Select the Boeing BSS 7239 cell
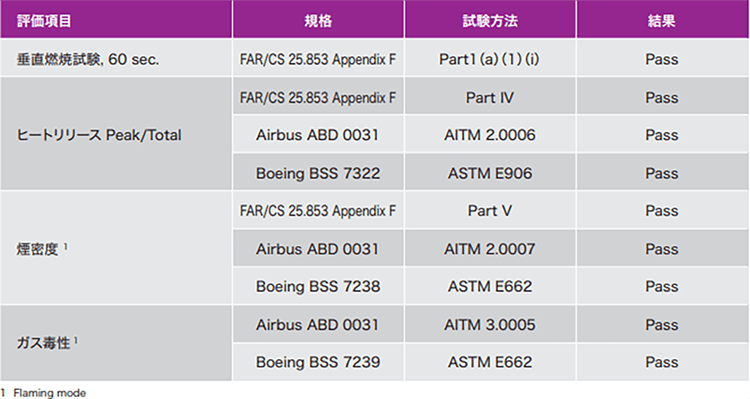Image resolution: width=750 pixels, height=399 pixels. tap(319, 362)
